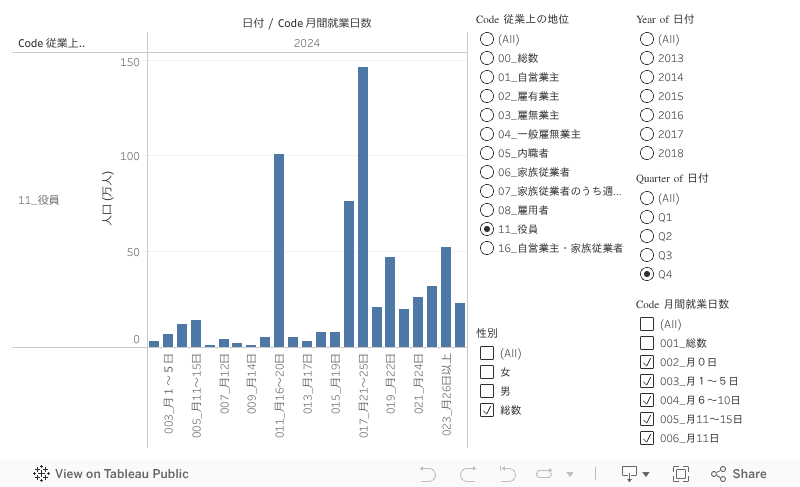Uncheck 005_月11～15日 checkbox
Screen dimensions: 800x487
(646, 419)
